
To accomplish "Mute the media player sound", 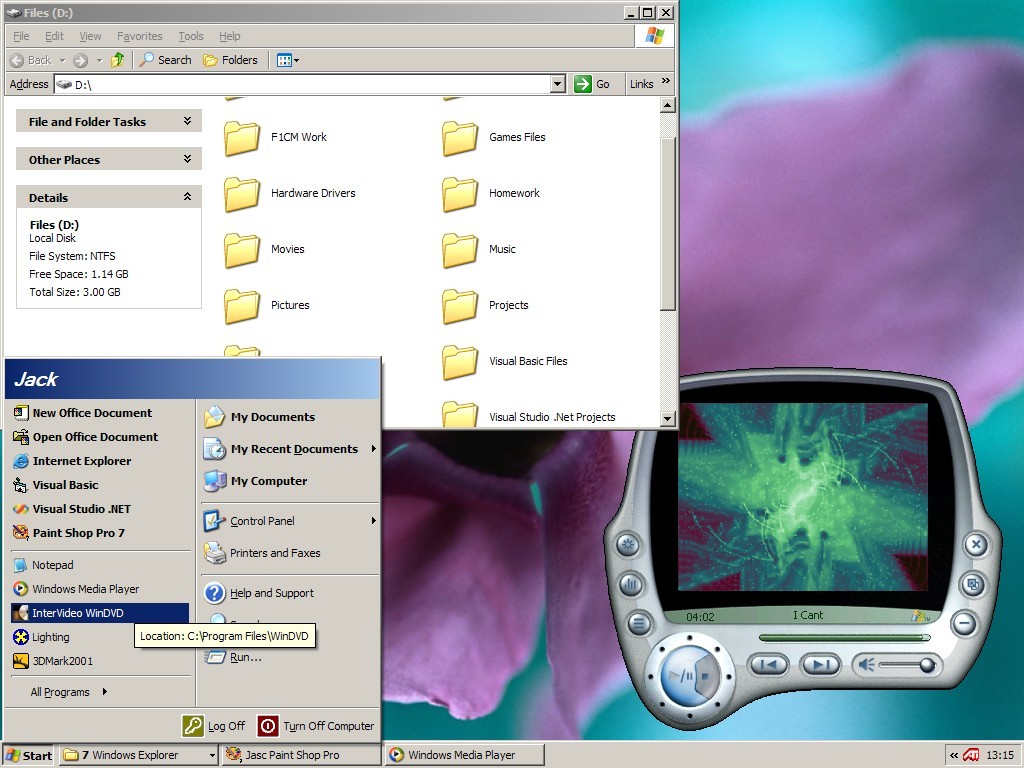I will tap(866, 665).
